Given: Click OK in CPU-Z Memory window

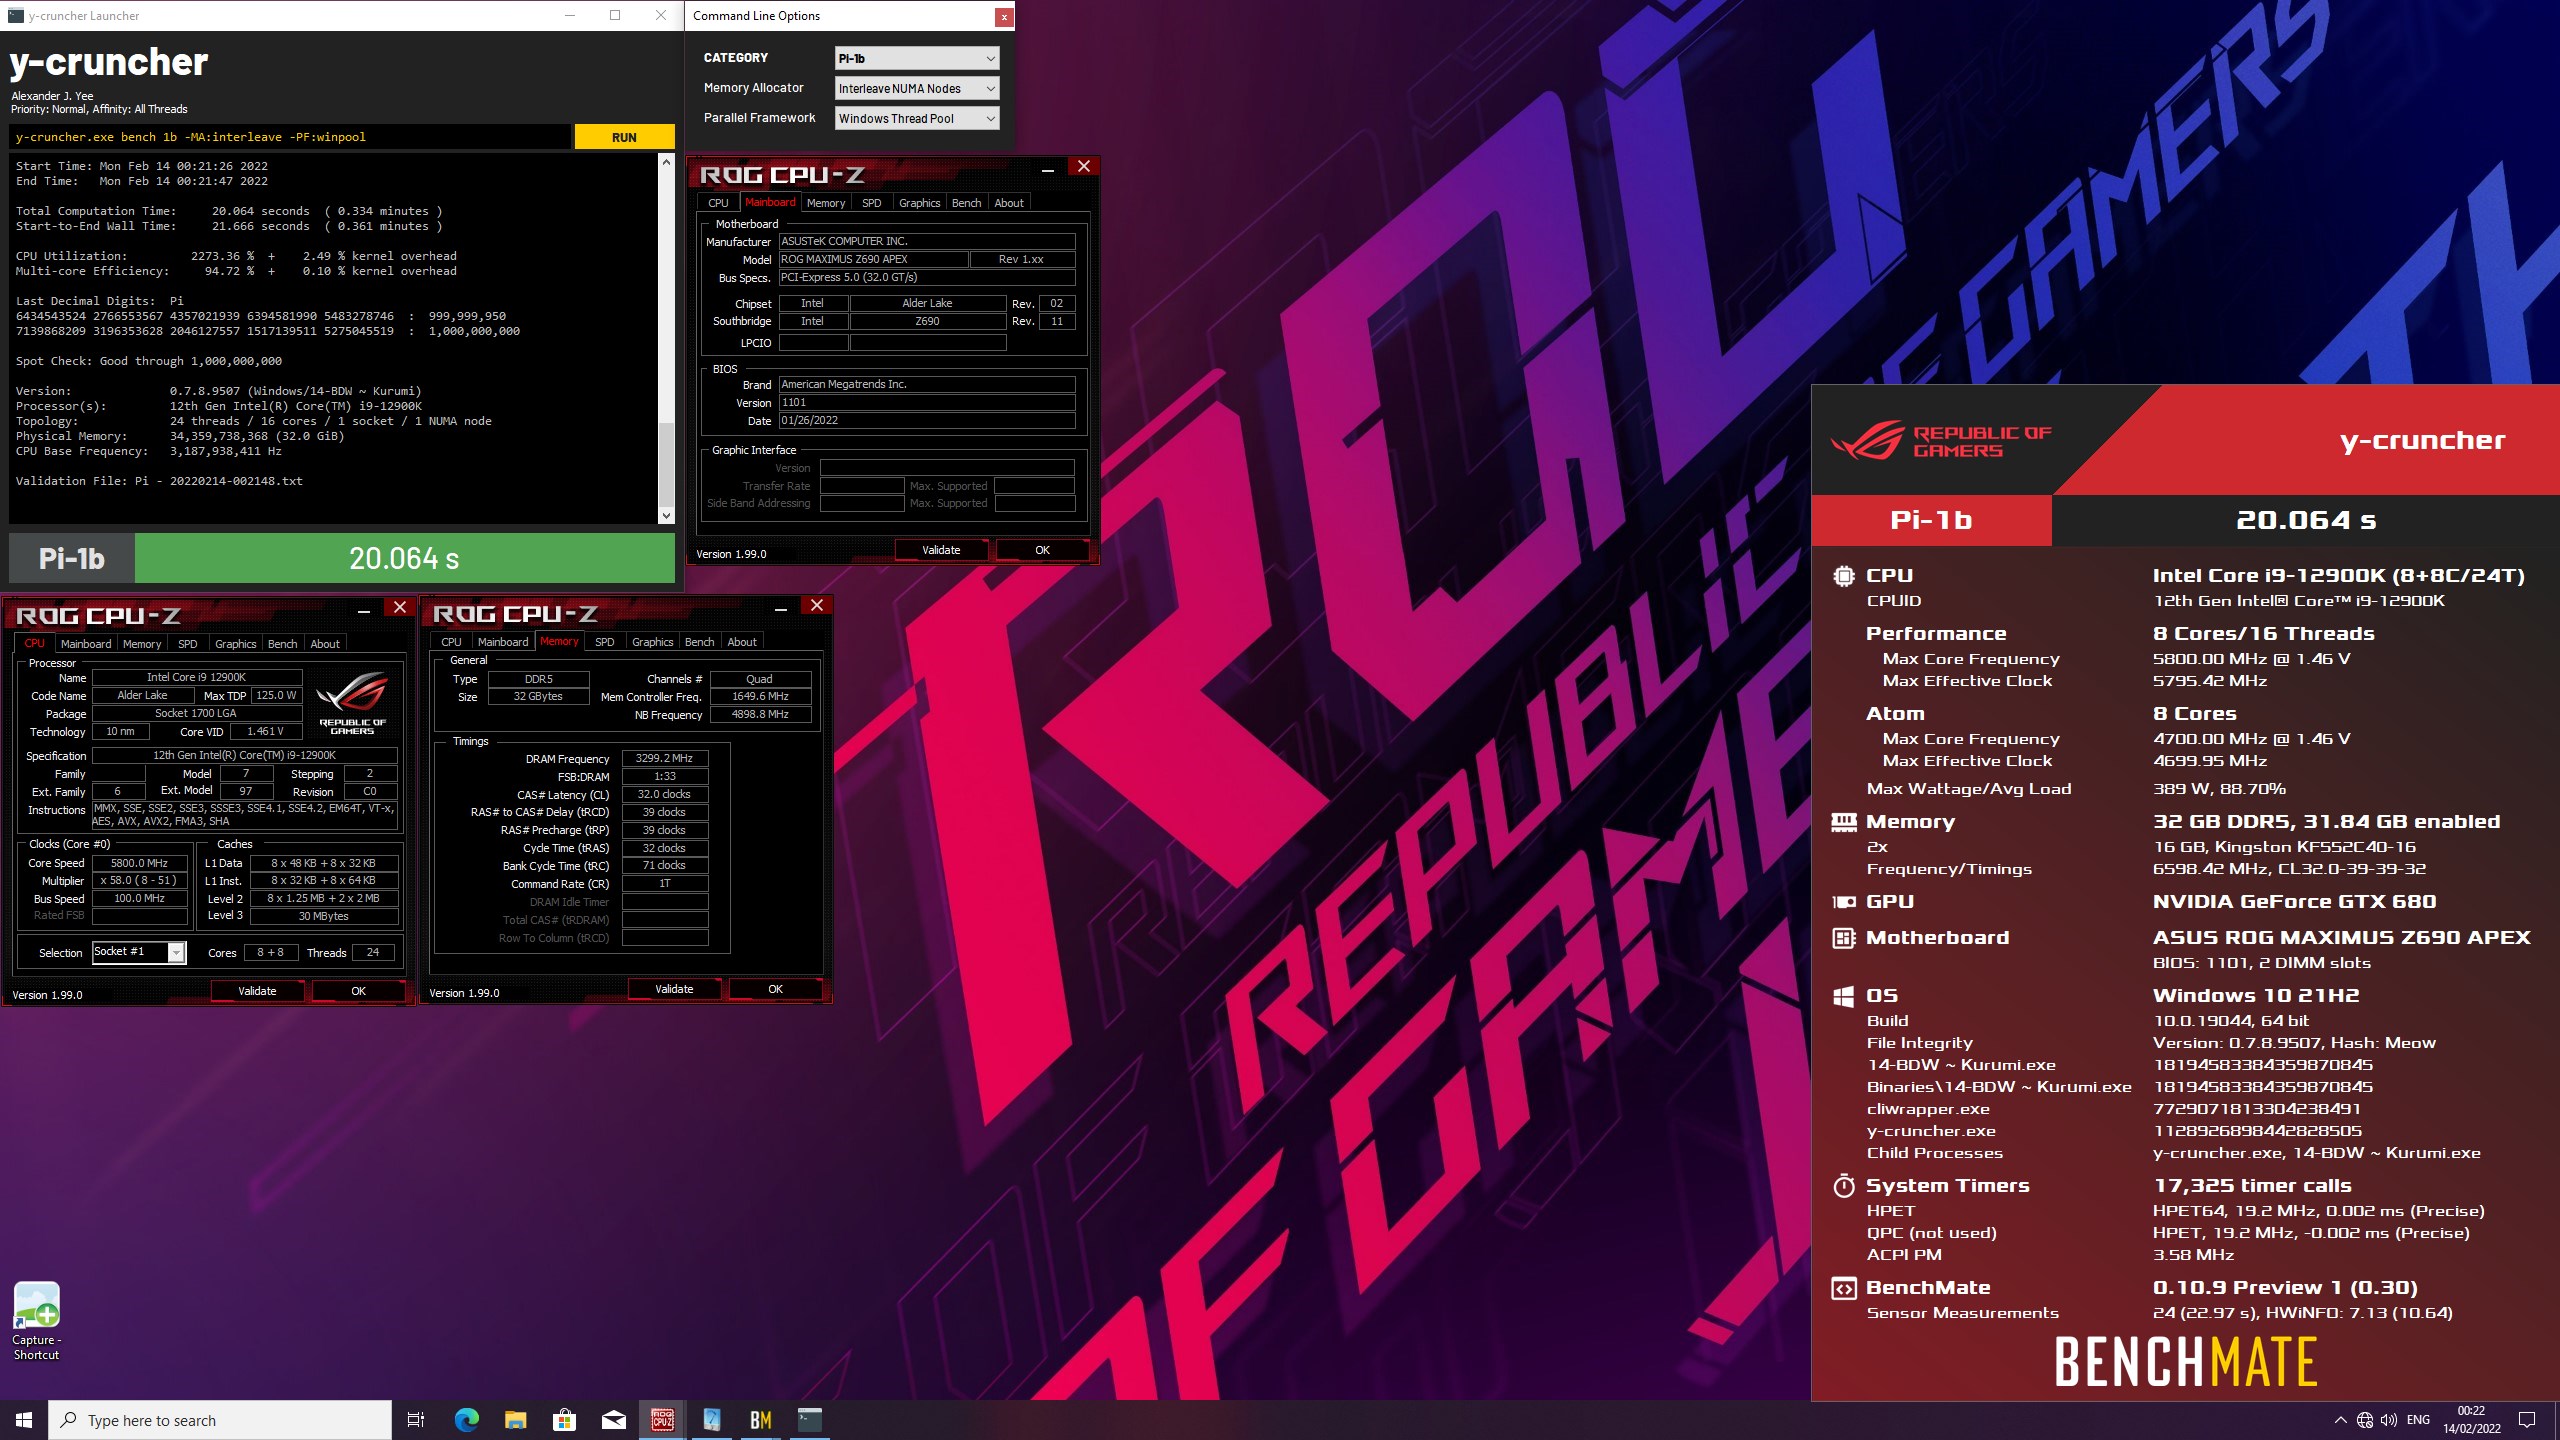Looking at the screenshot, I should pos(775,989).
